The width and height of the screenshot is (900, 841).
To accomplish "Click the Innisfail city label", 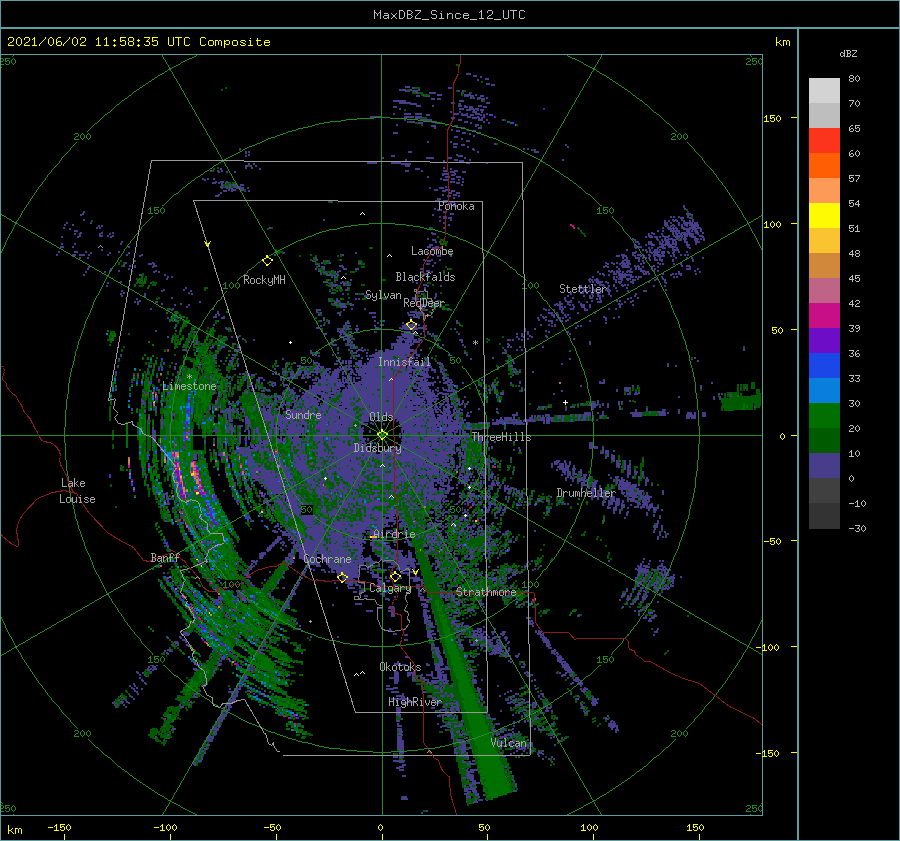I will click(x=404, y=362).
